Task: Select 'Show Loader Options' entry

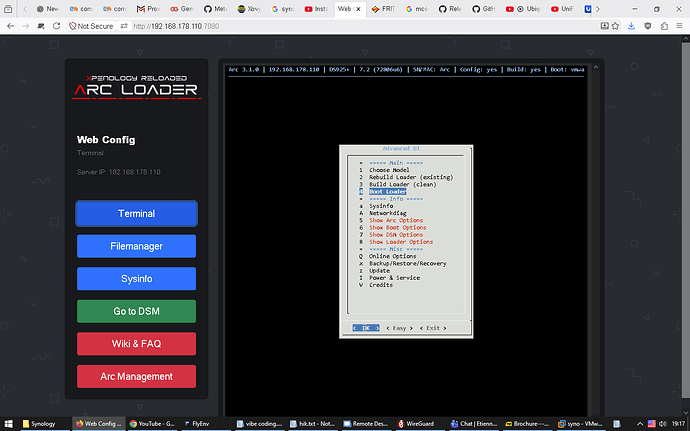Action: 401,242
